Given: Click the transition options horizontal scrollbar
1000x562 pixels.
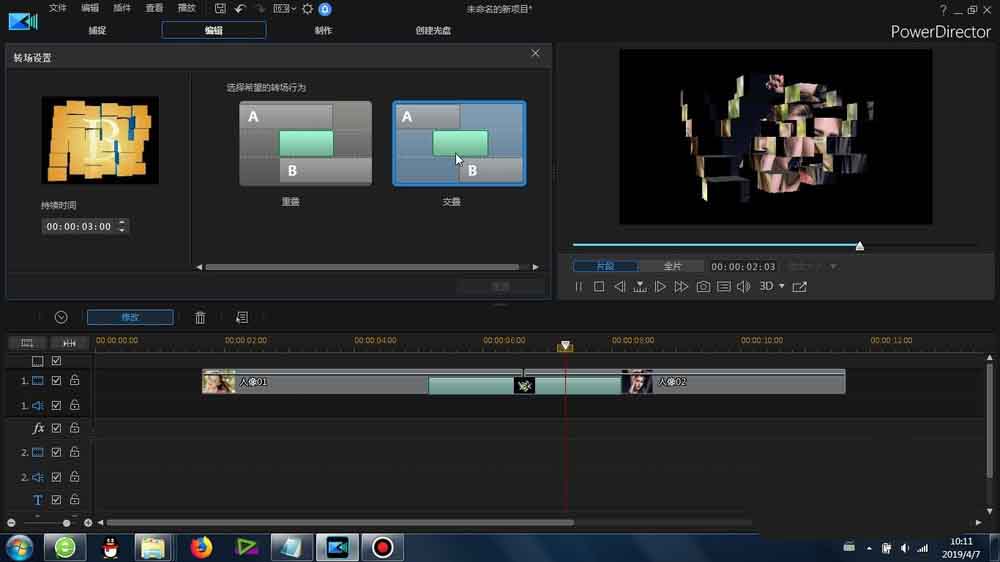Looking at the screenshot, I should 362,267.
